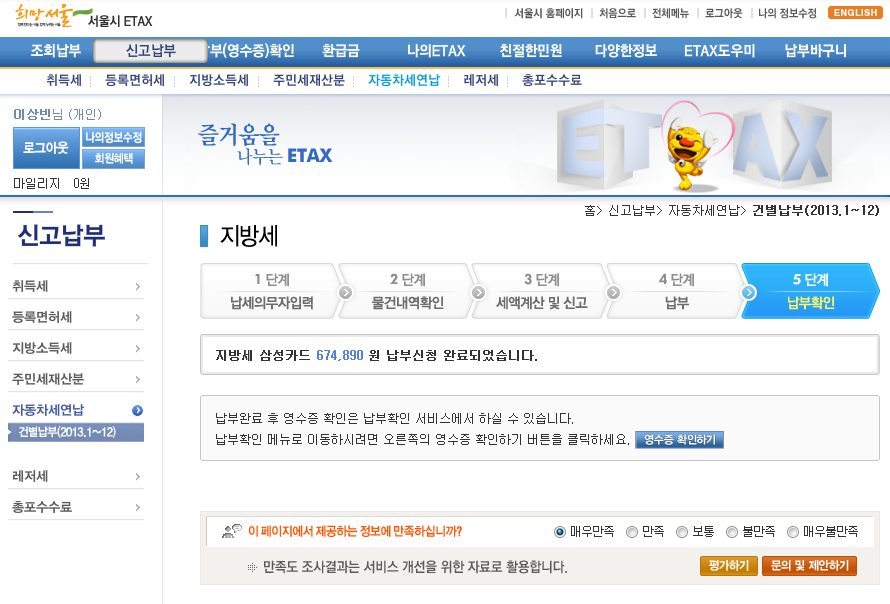Click the 영수증 확인하기 button
Screen dimensions: 890x604
pos(679,439)
